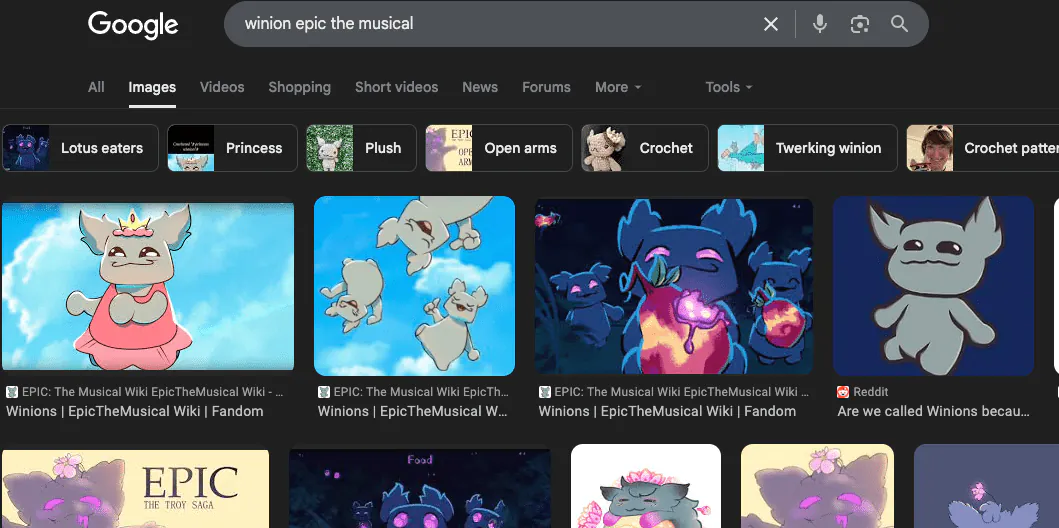The image size is (1059, 528).
Task: Filter by Plush chip
Action: click(361, 148)
